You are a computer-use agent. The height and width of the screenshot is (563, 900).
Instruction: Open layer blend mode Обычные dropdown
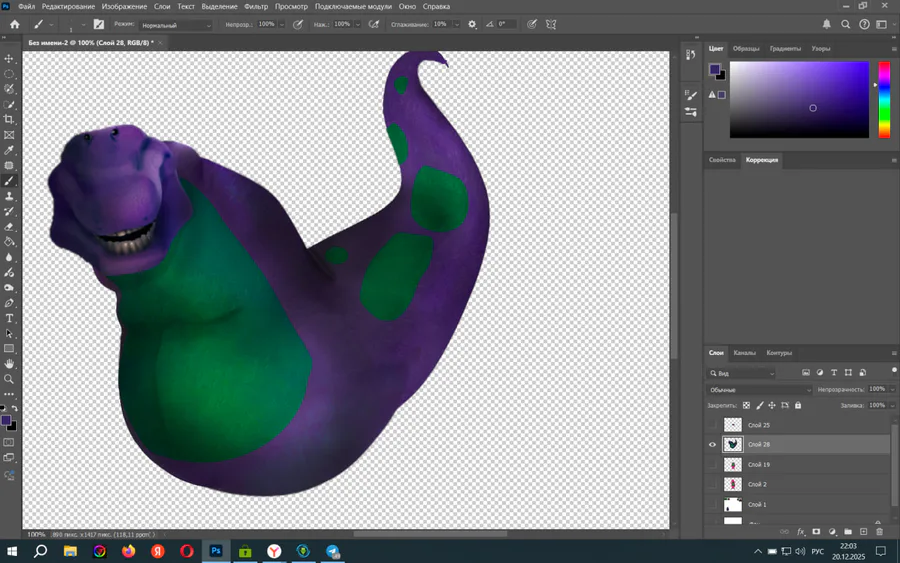click(759, 390)
